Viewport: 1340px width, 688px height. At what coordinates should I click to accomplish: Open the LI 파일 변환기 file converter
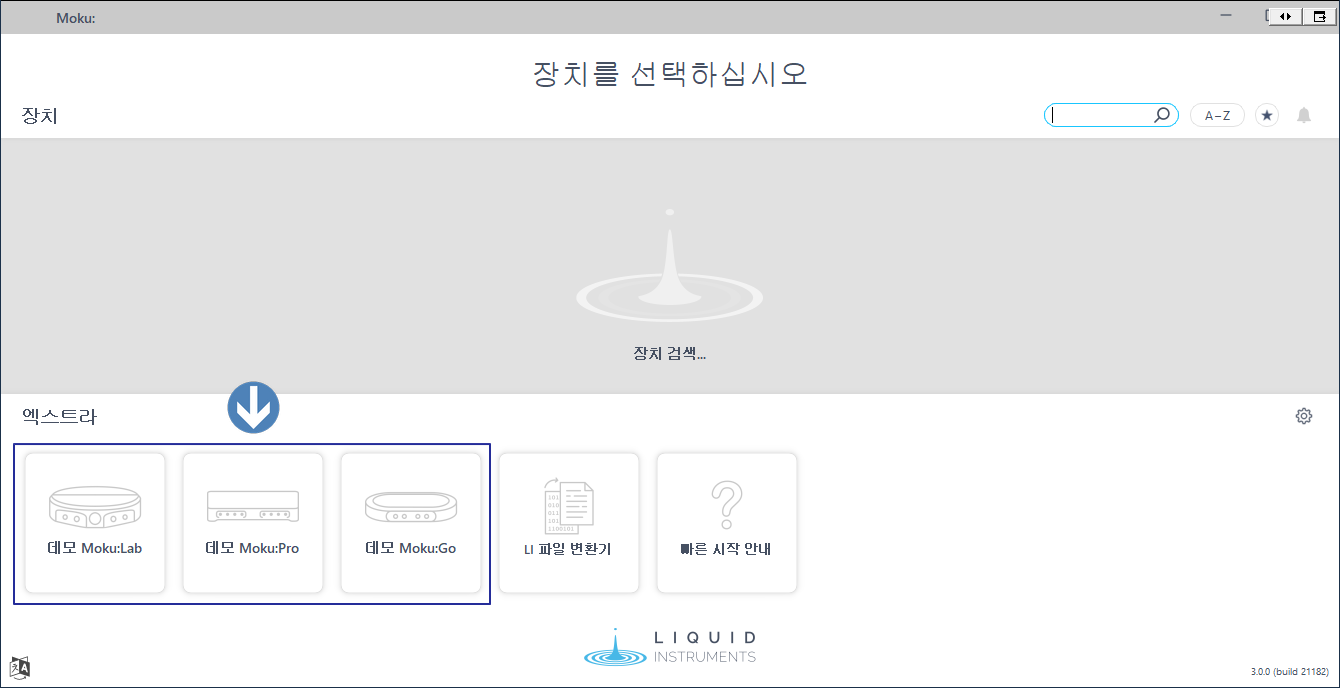pyautogui.click(x=568, y=522)
